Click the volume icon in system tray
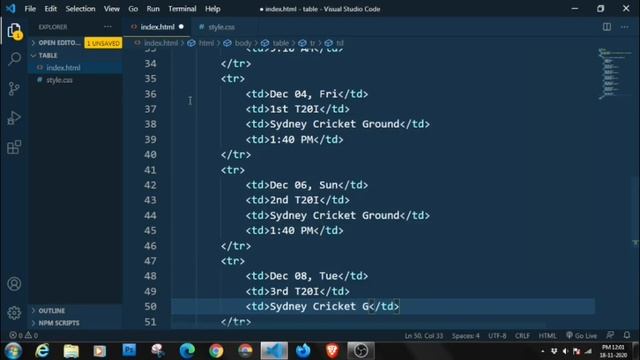 pyautogui.click(x=565, y=351)
